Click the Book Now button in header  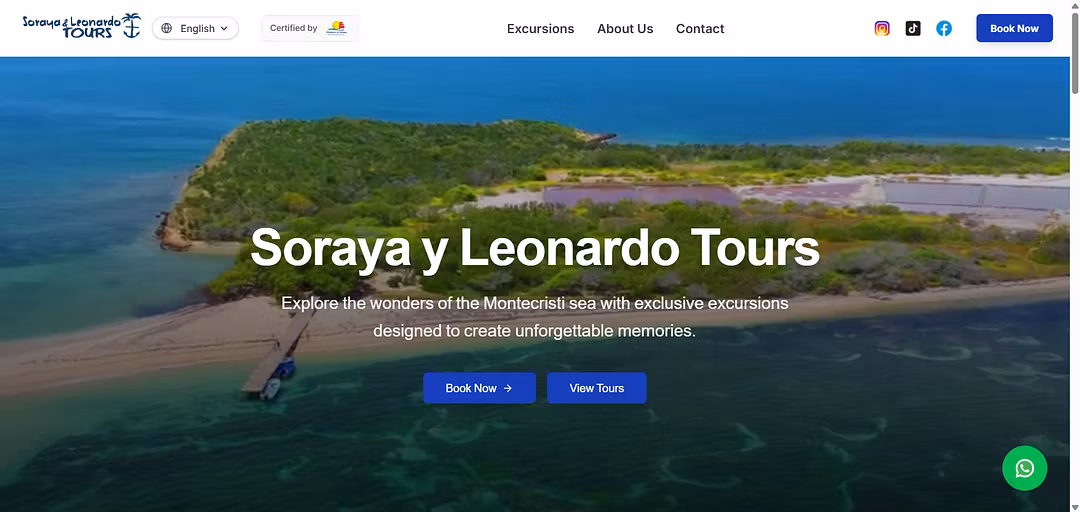click(x=1014, y=28)
